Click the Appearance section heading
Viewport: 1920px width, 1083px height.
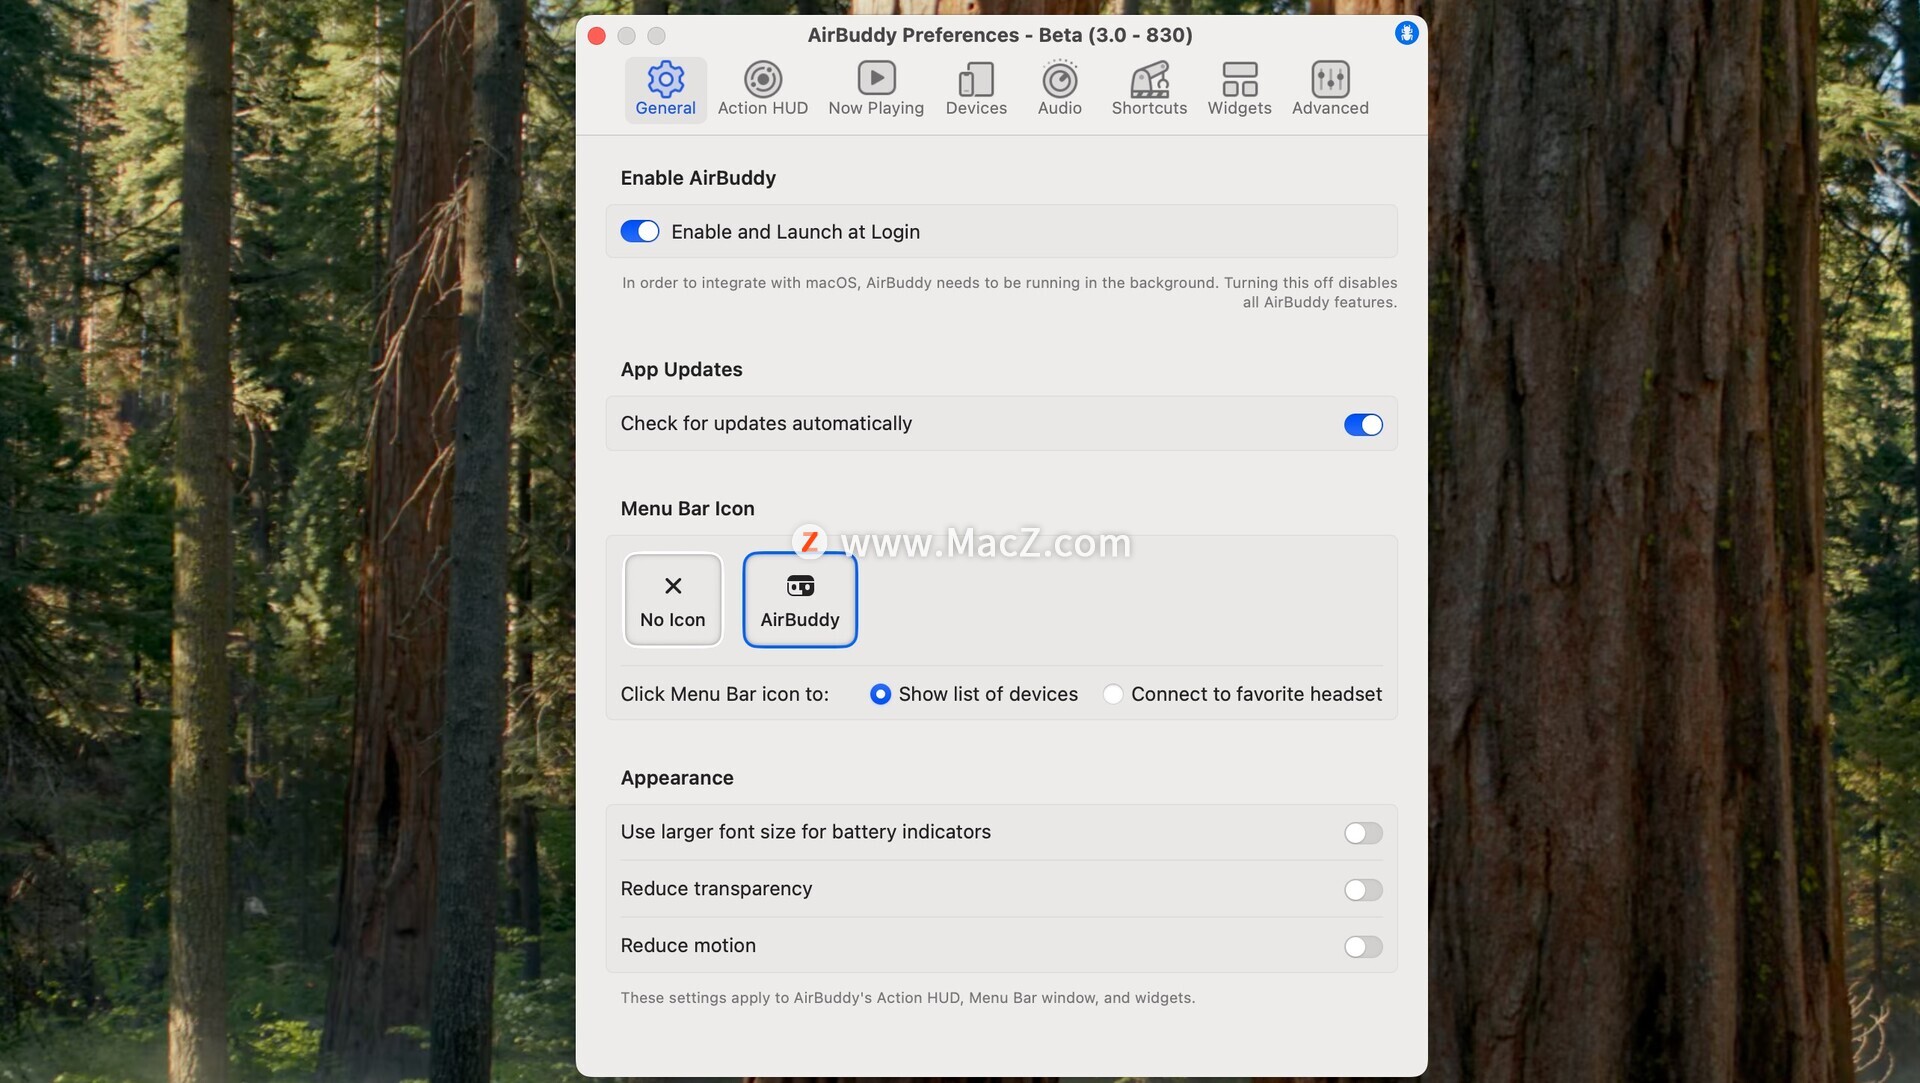677,778
